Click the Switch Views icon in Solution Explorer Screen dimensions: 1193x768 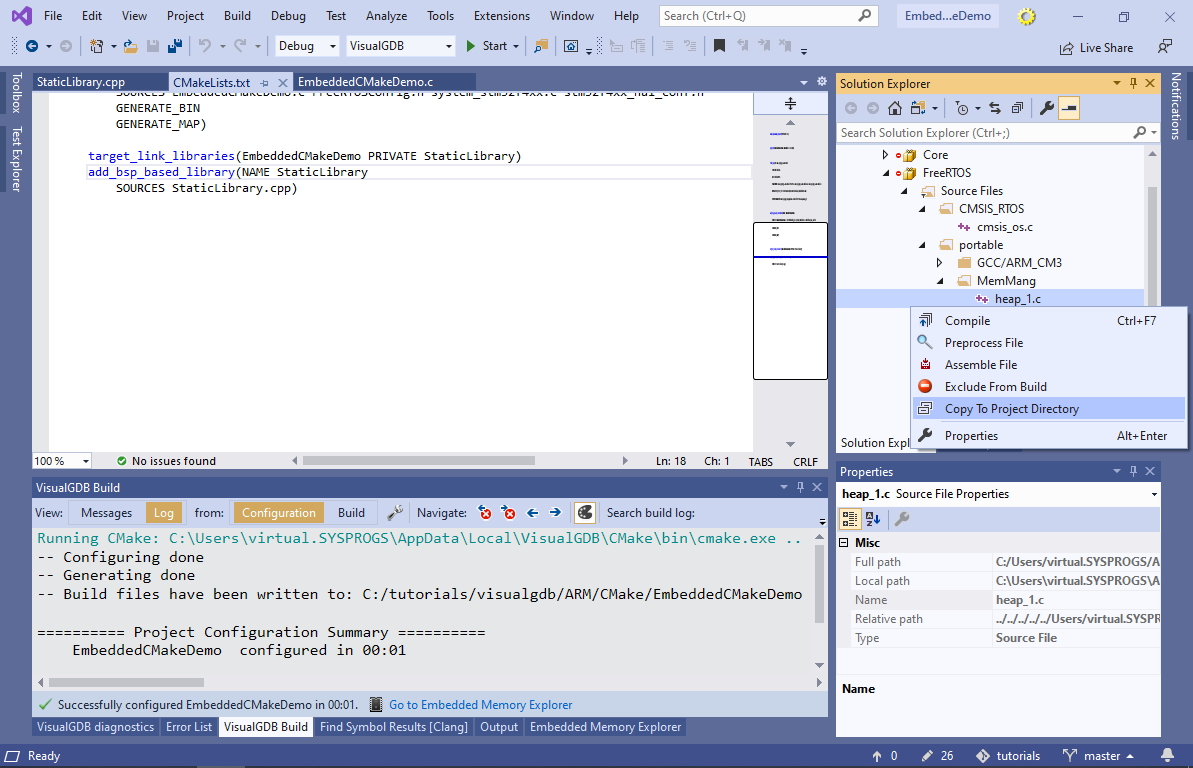918,108
